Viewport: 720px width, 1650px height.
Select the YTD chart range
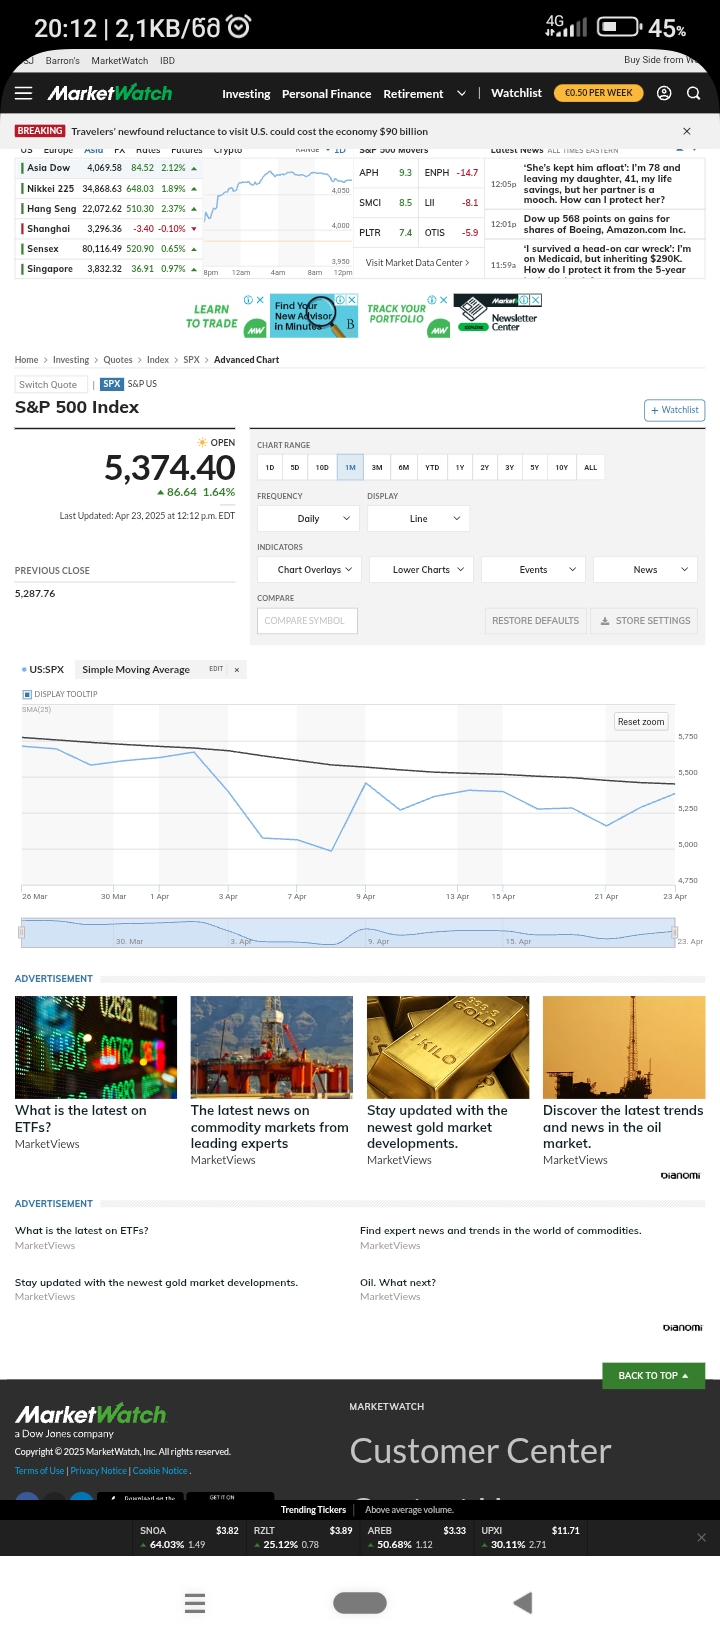point(432,467)
